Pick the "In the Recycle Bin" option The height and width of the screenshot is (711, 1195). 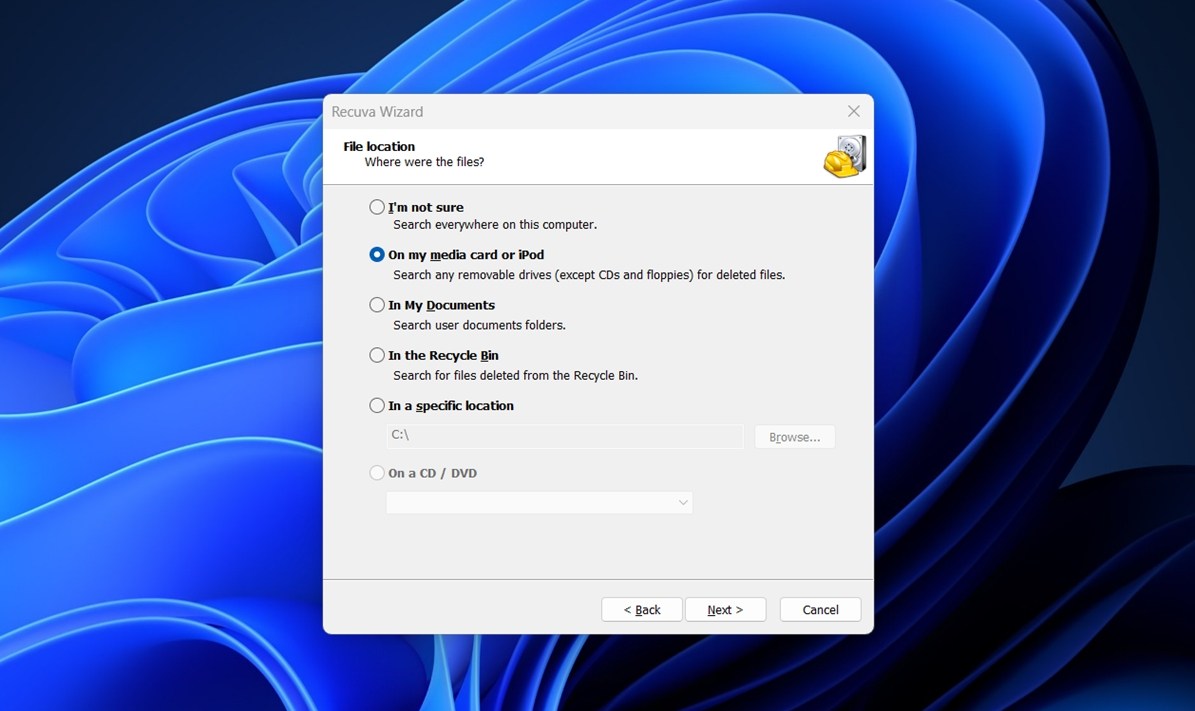(377, 355)
